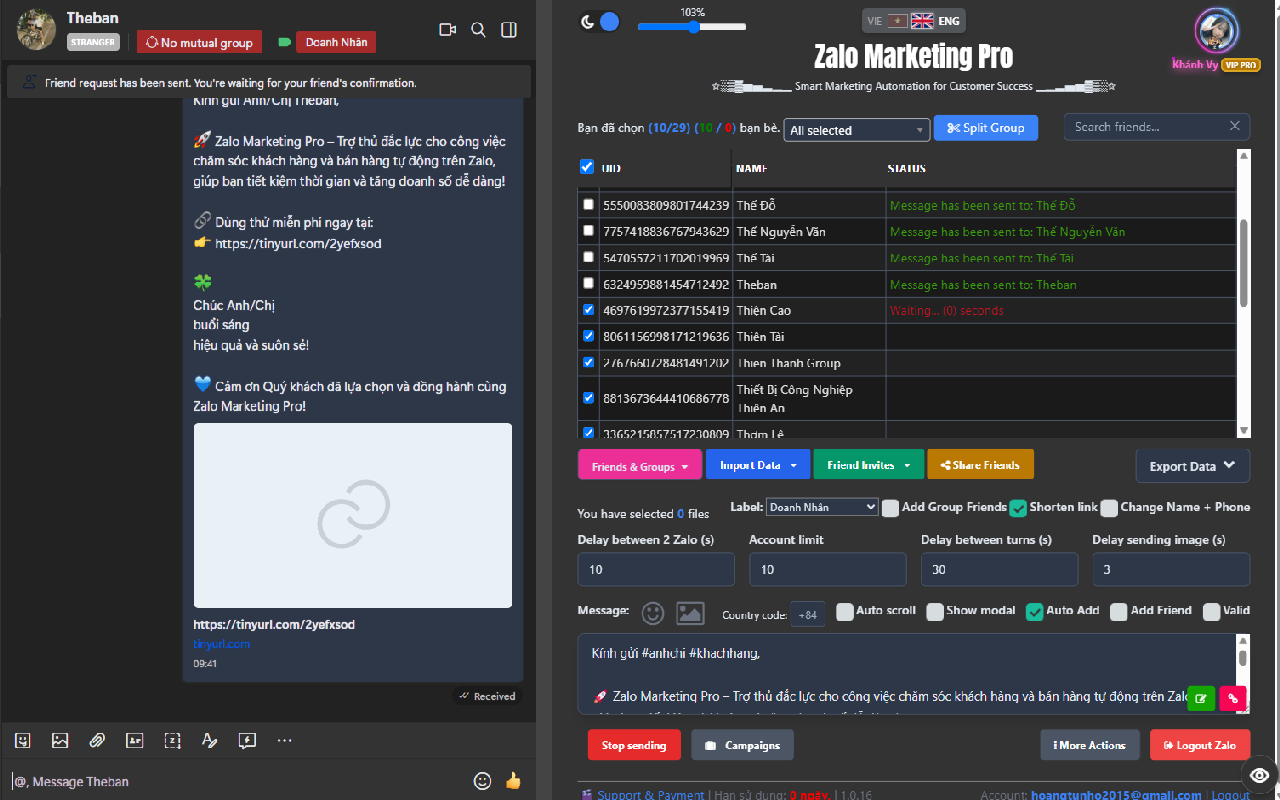The image size is (1280, 800).
Task: Open the Campaigns menu
Action: click(x=742, y=744)
